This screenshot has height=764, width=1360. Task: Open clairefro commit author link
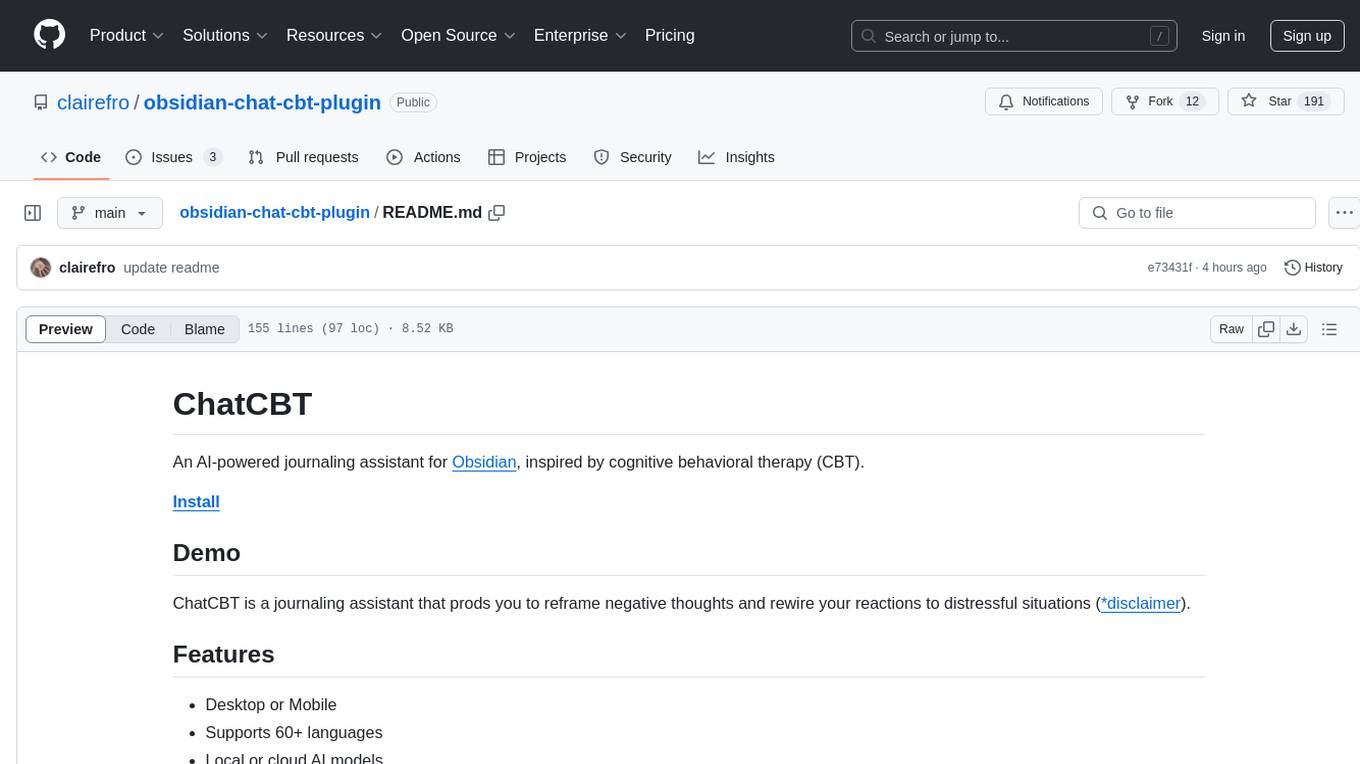pos(87,268)
